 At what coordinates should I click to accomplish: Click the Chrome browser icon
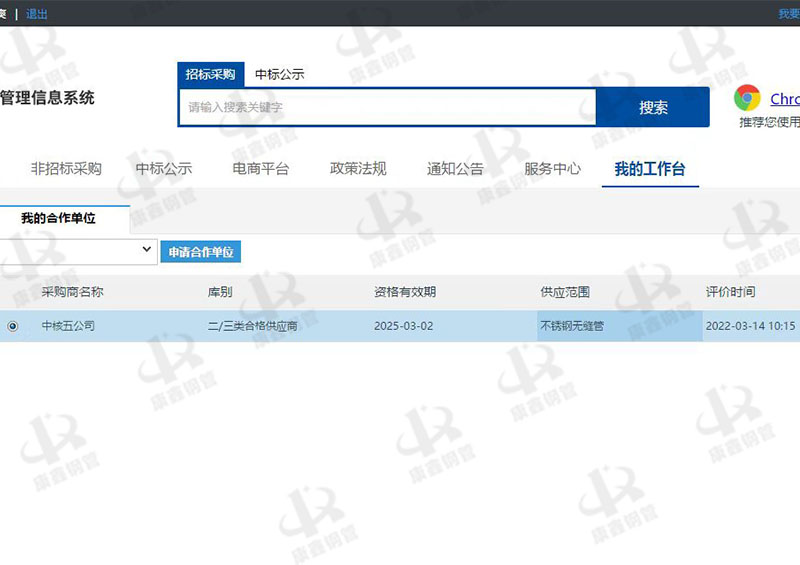tap(747, 98)
